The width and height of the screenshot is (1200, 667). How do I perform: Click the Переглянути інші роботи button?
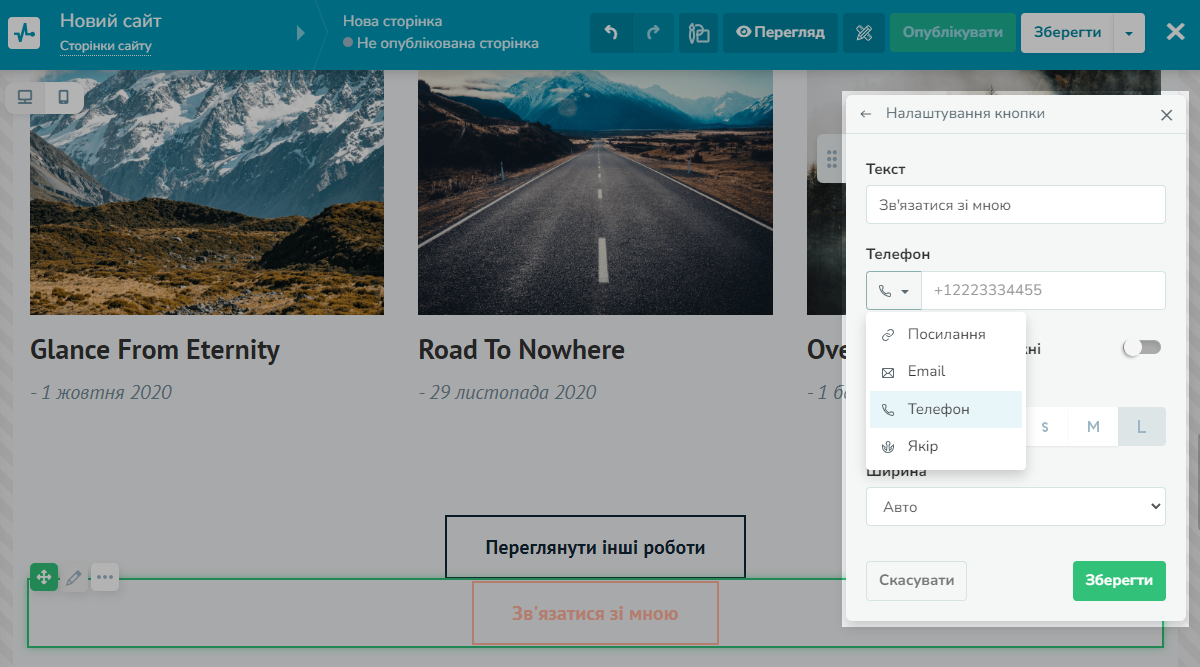click(x=595, y=547)
